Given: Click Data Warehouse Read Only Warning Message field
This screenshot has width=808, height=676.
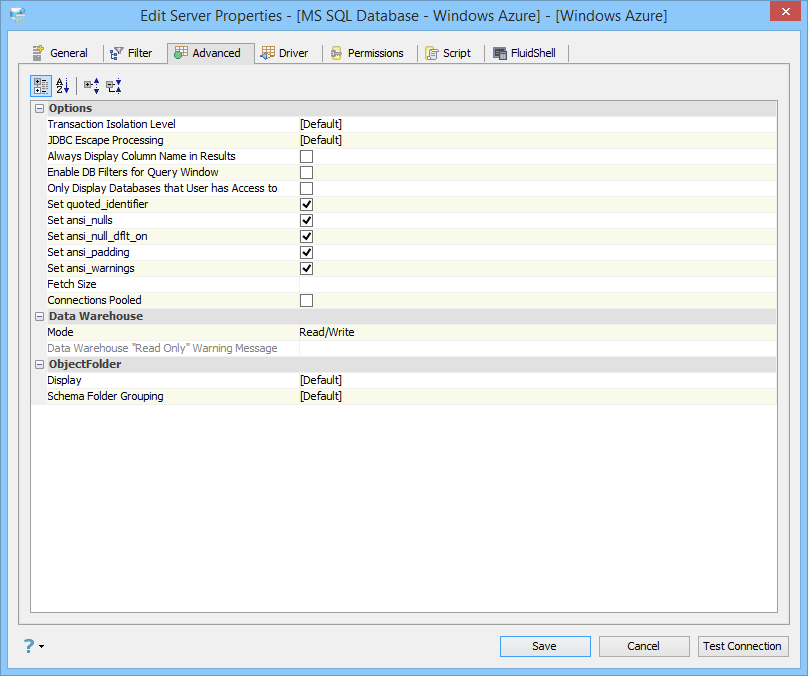Looking at the screenshot, I should (537, 348).
